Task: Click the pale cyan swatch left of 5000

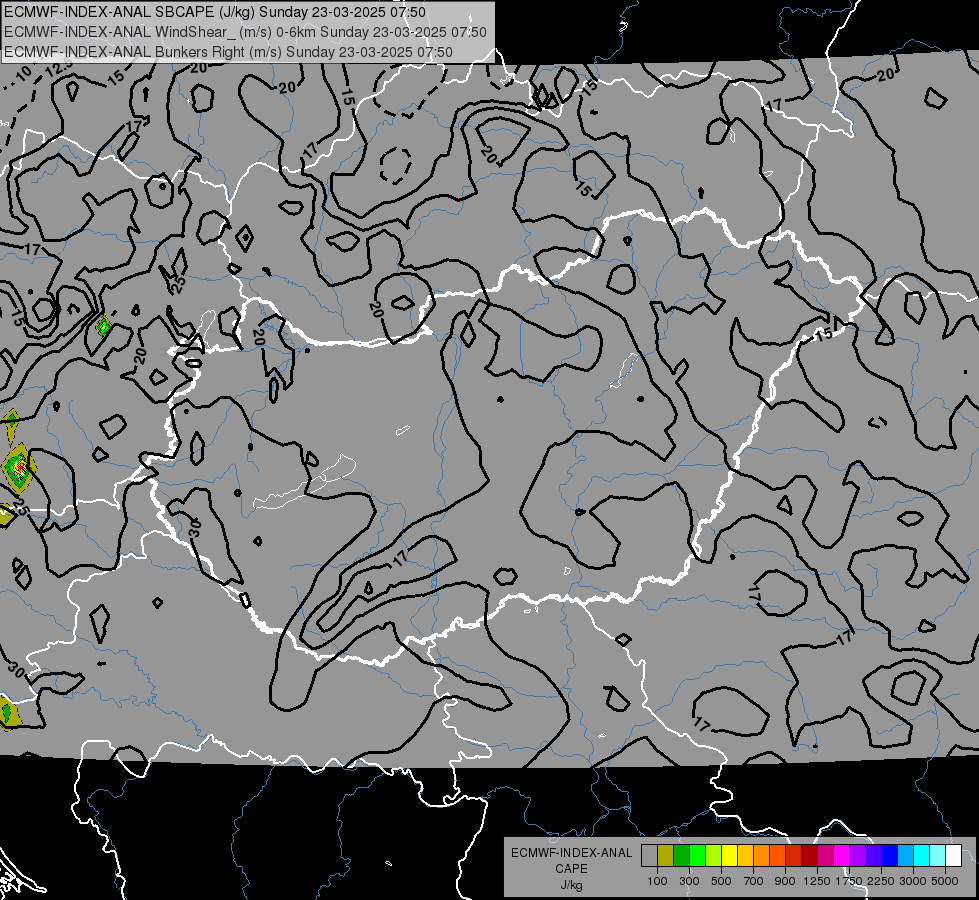Action: [x=937, y=855]
